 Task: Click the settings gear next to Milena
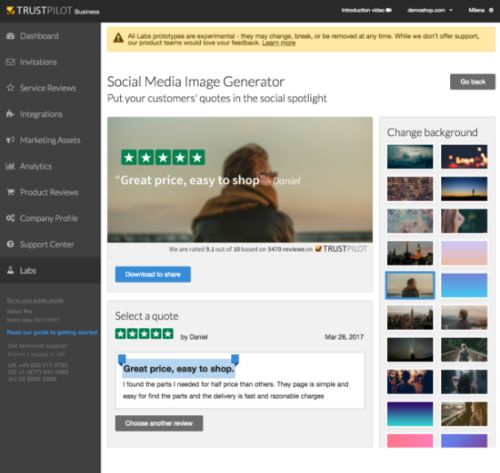pos(491,10)
